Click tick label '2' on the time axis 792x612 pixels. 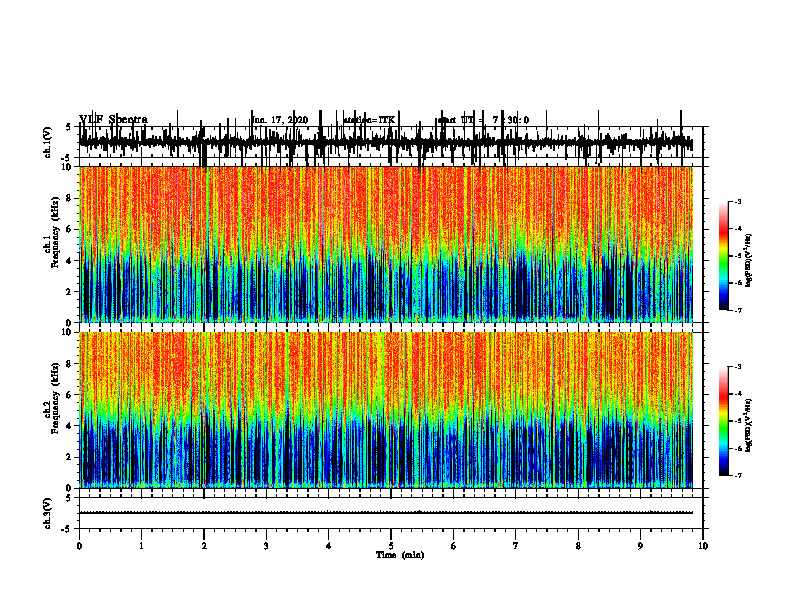coord(204,546)
